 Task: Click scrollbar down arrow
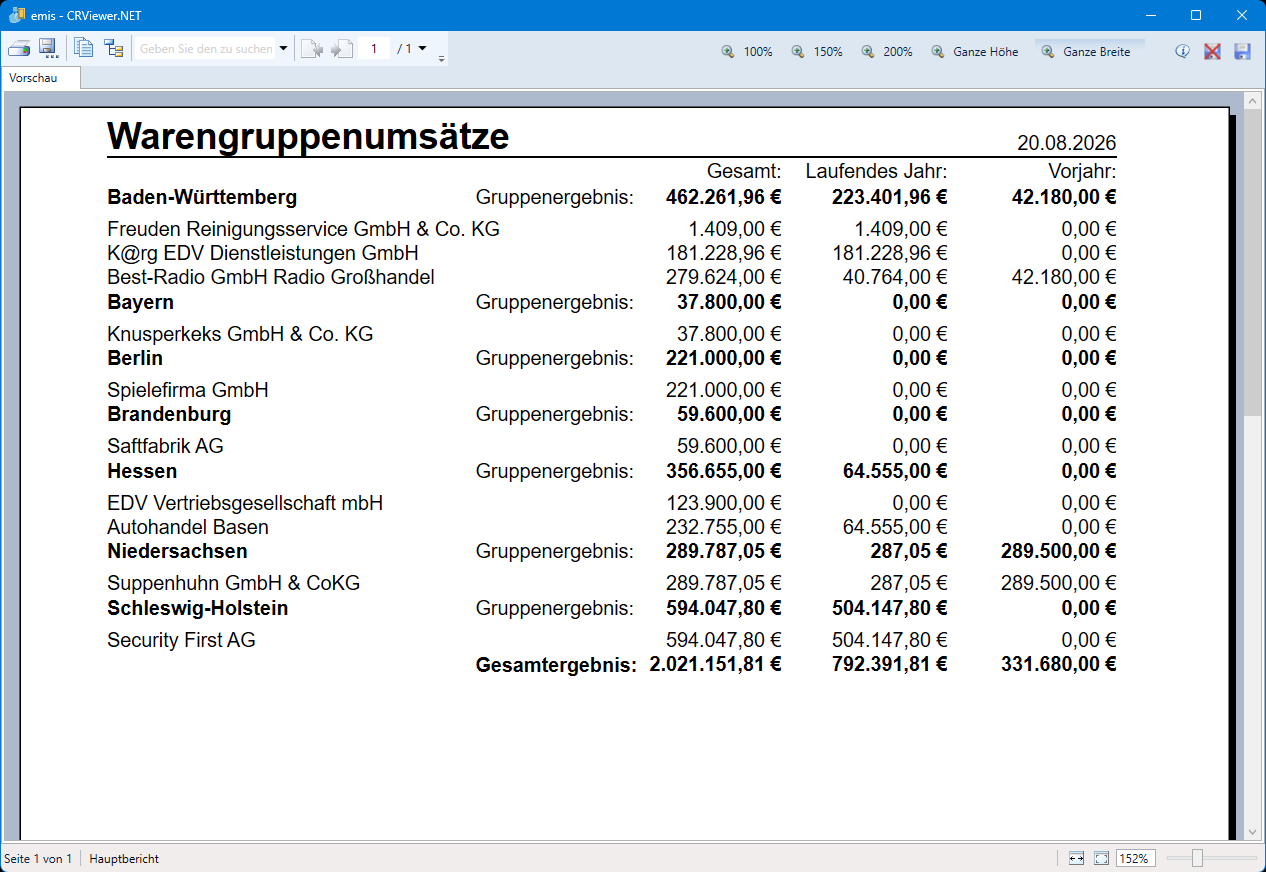coord(1252,832)
